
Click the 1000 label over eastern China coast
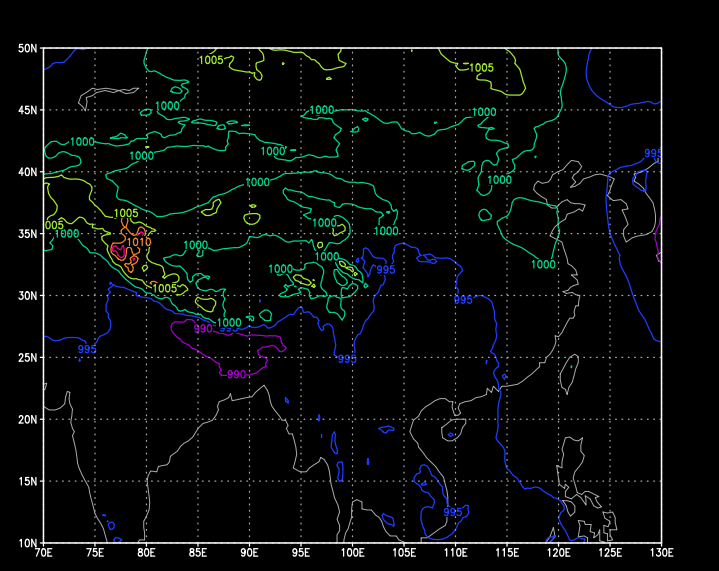click(x=544, y=265)
